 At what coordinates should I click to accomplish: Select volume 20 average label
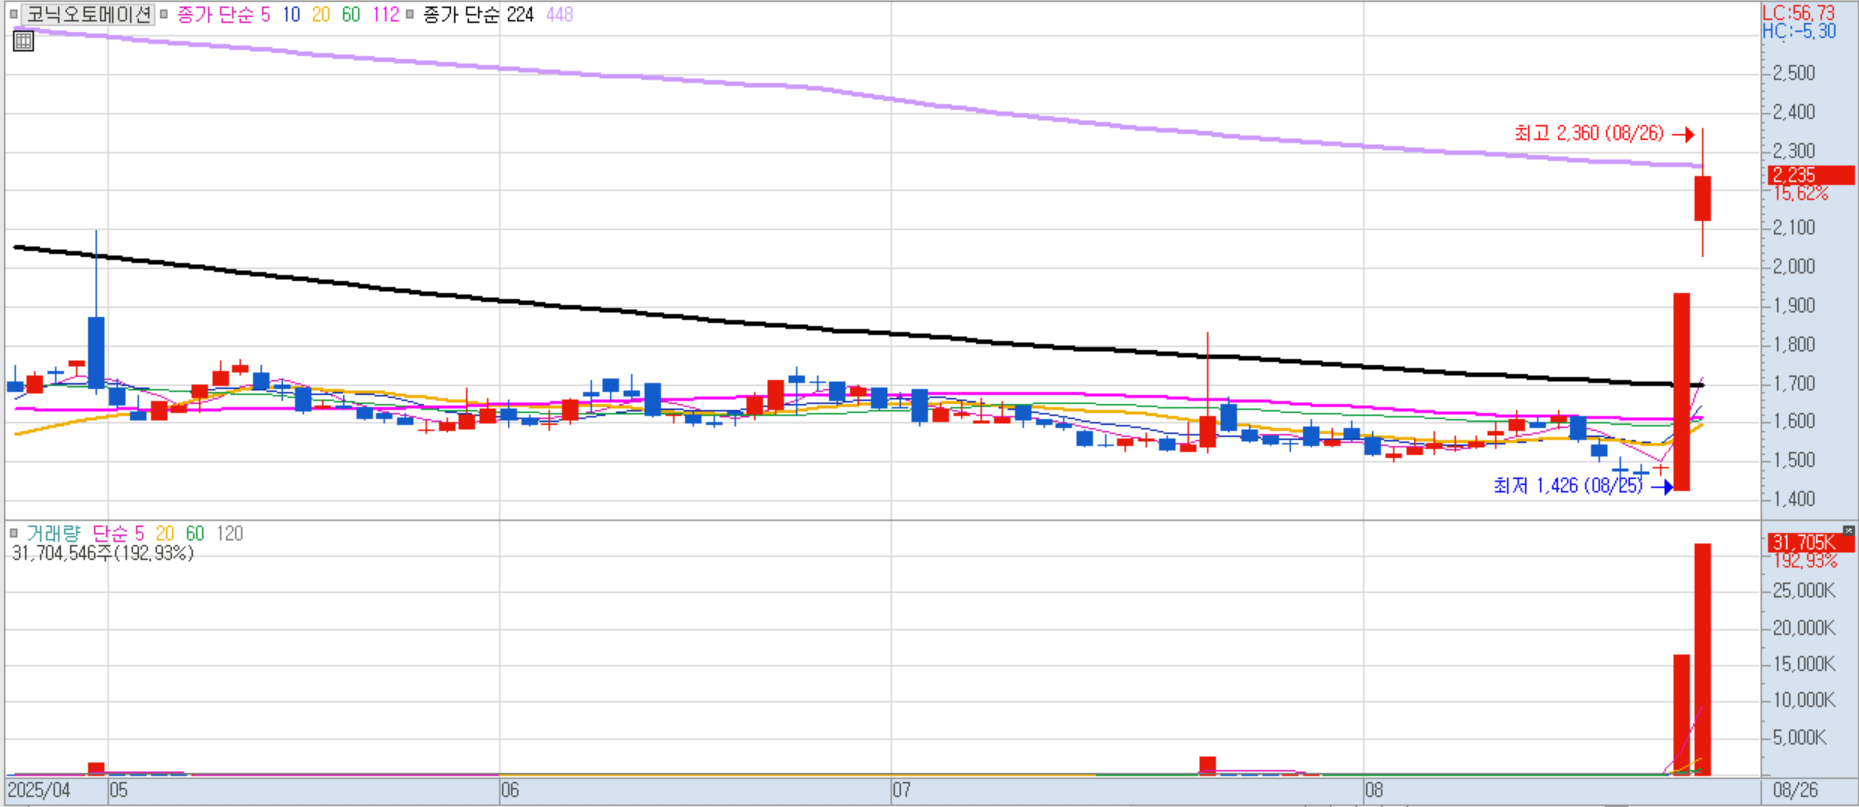[165, 533]
